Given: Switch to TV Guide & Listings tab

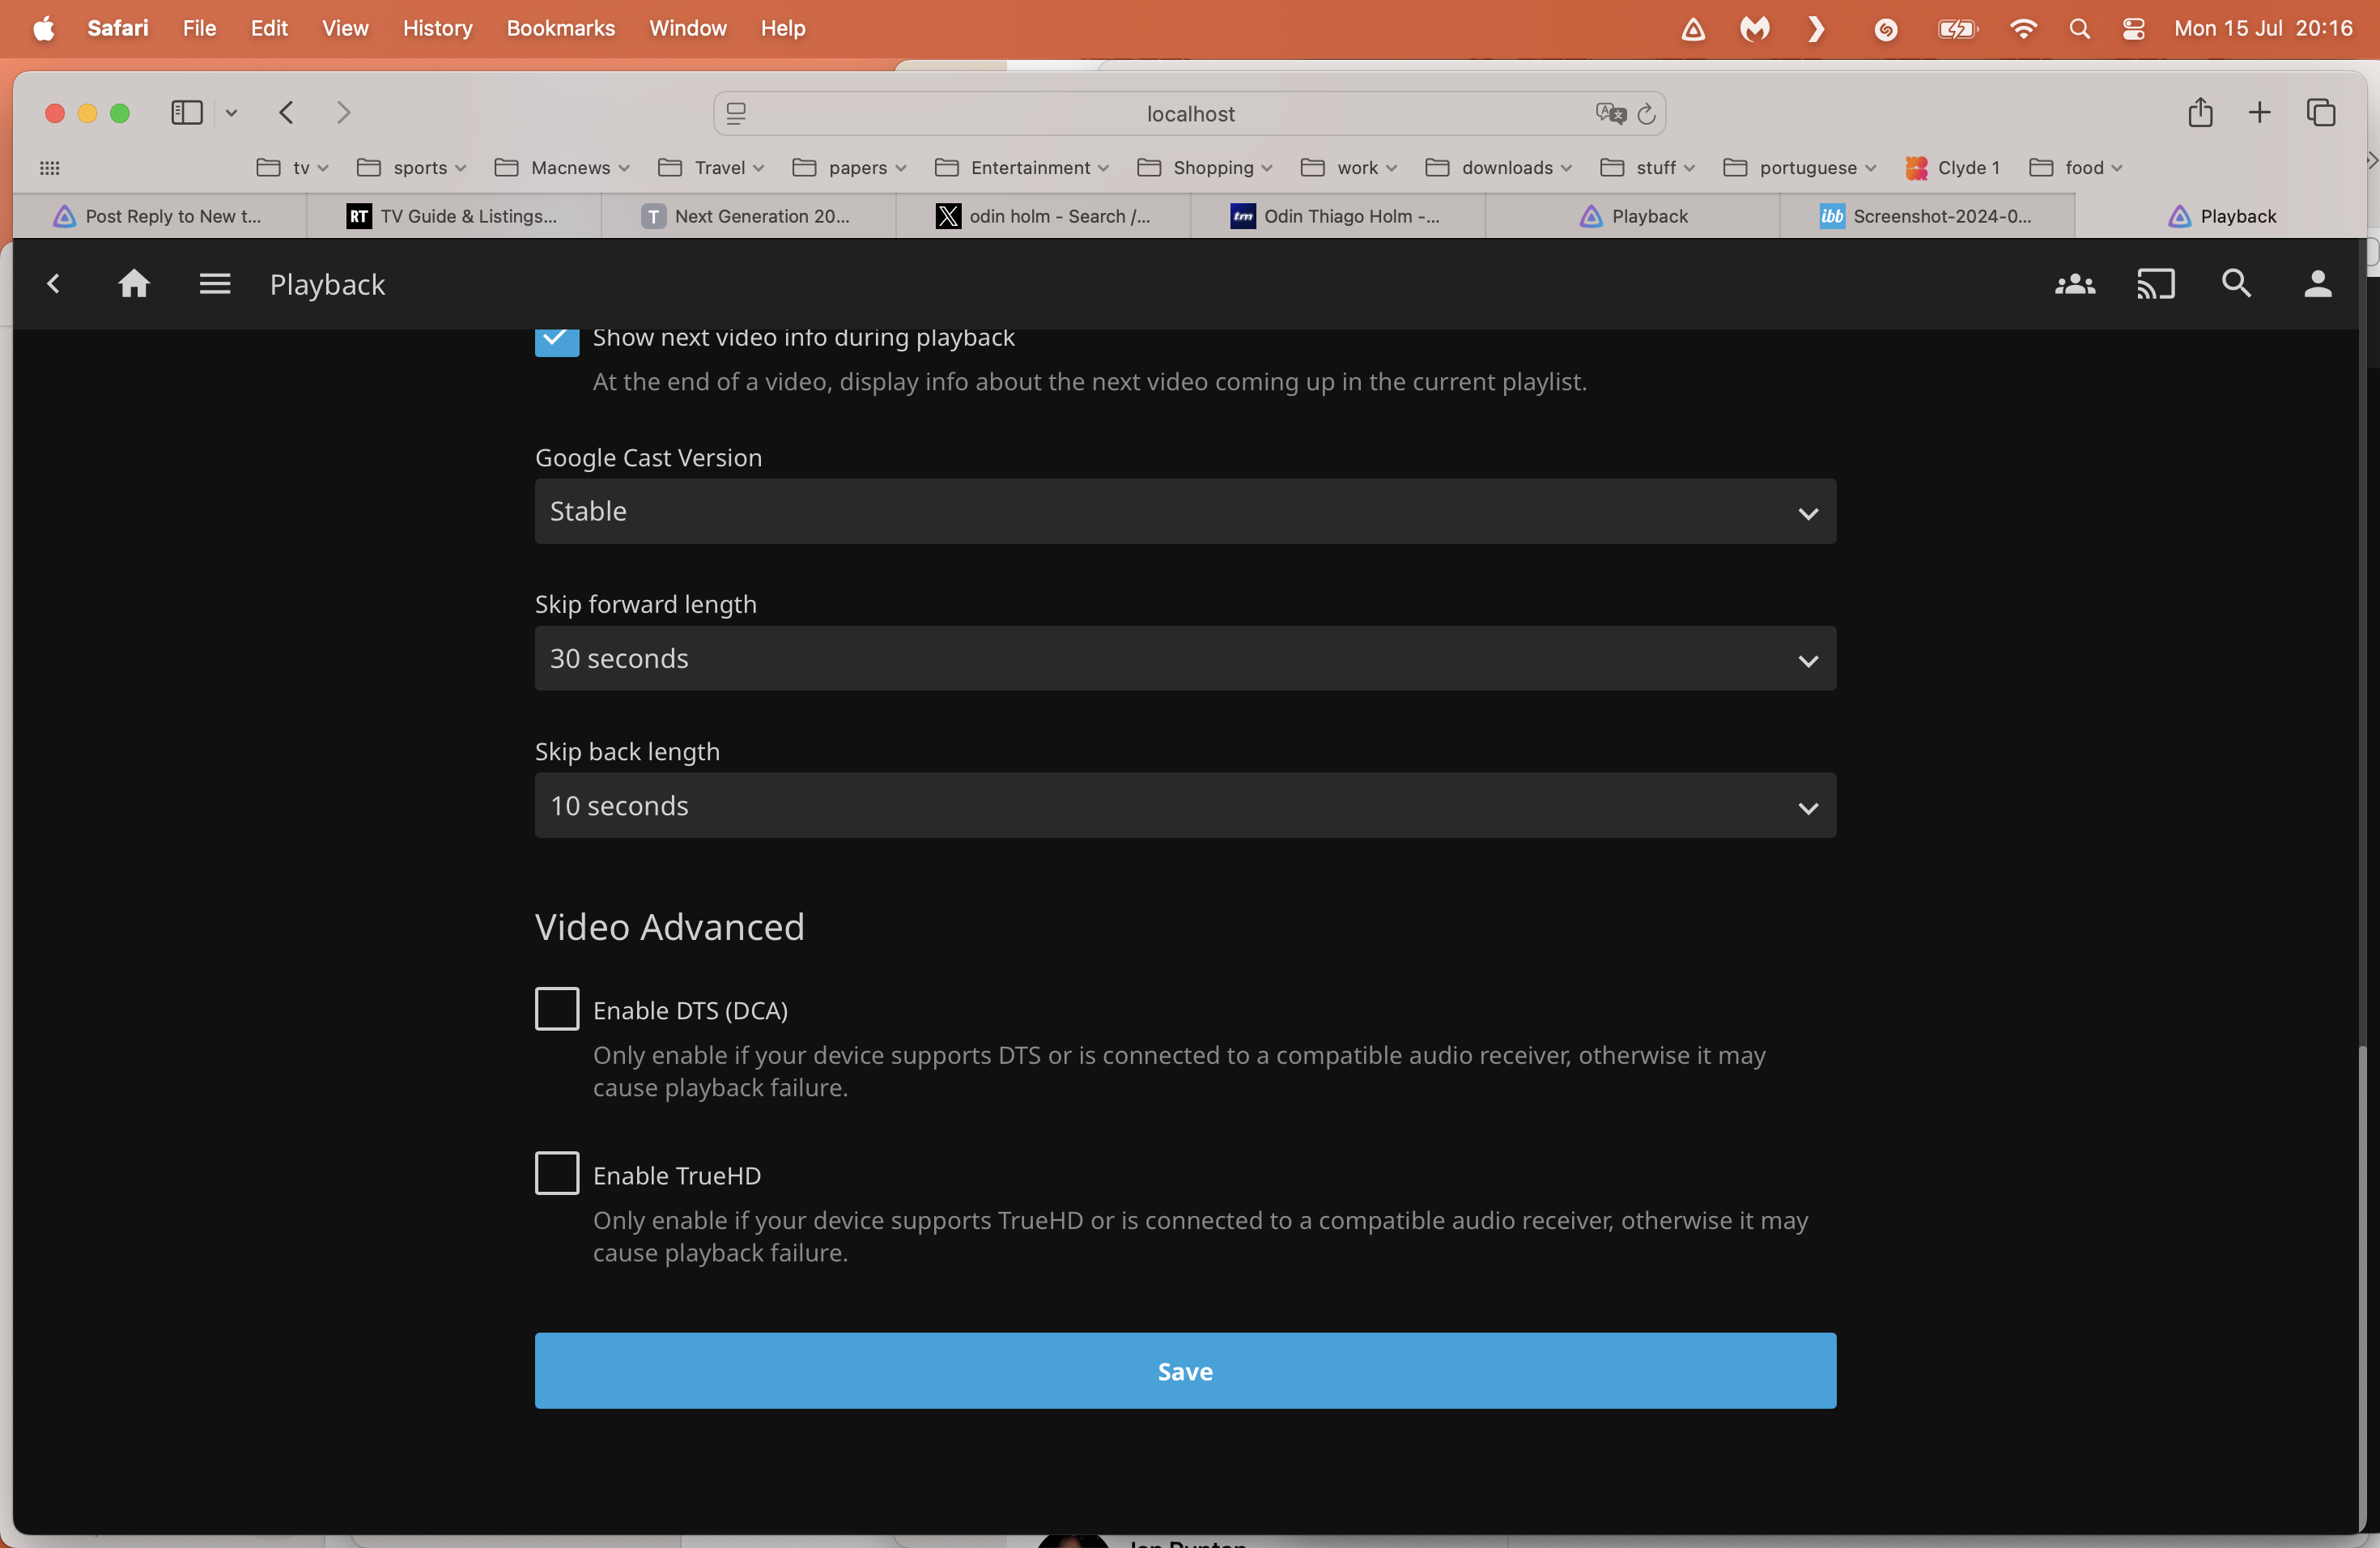Looking at the screenshot, I should tap(455, 216).
